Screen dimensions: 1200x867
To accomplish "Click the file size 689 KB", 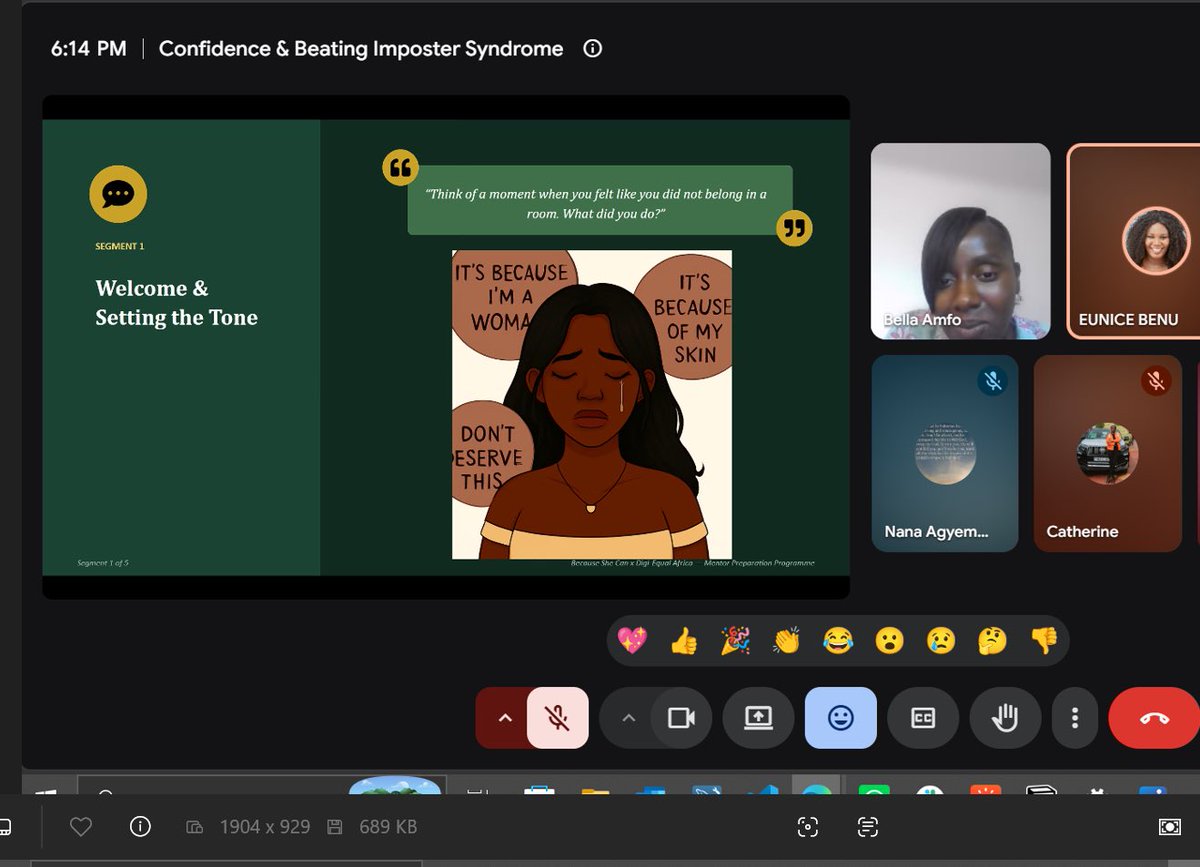I will click(388, 827).
